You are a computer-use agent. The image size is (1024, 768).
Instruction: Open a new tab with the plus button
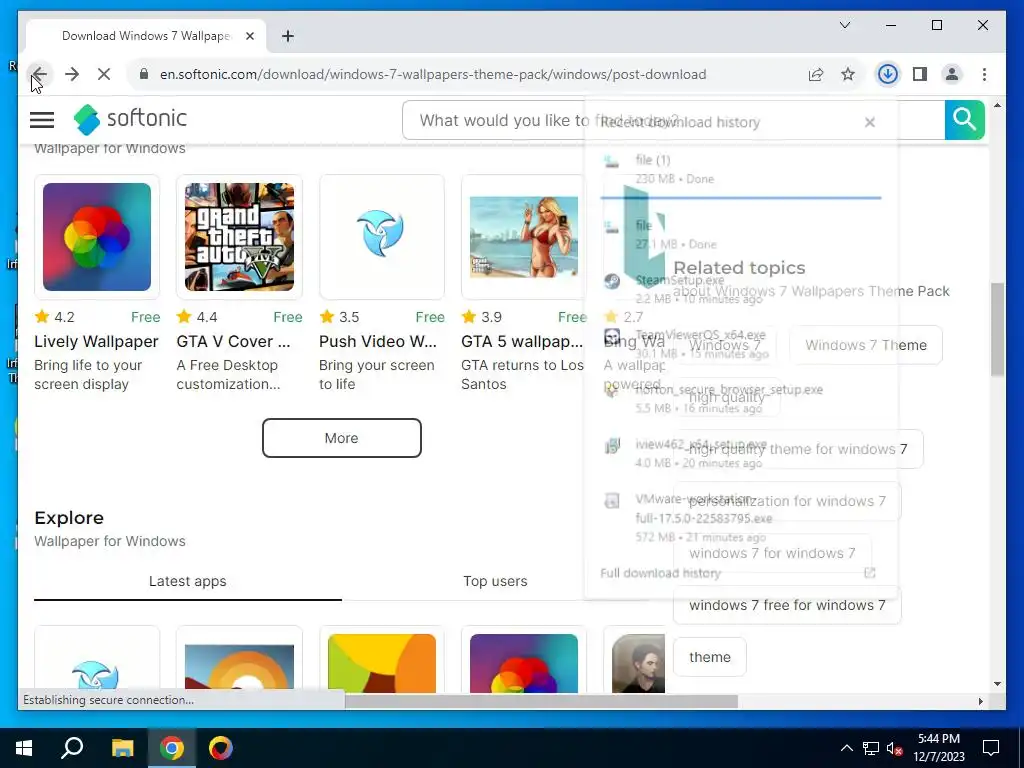287,36
